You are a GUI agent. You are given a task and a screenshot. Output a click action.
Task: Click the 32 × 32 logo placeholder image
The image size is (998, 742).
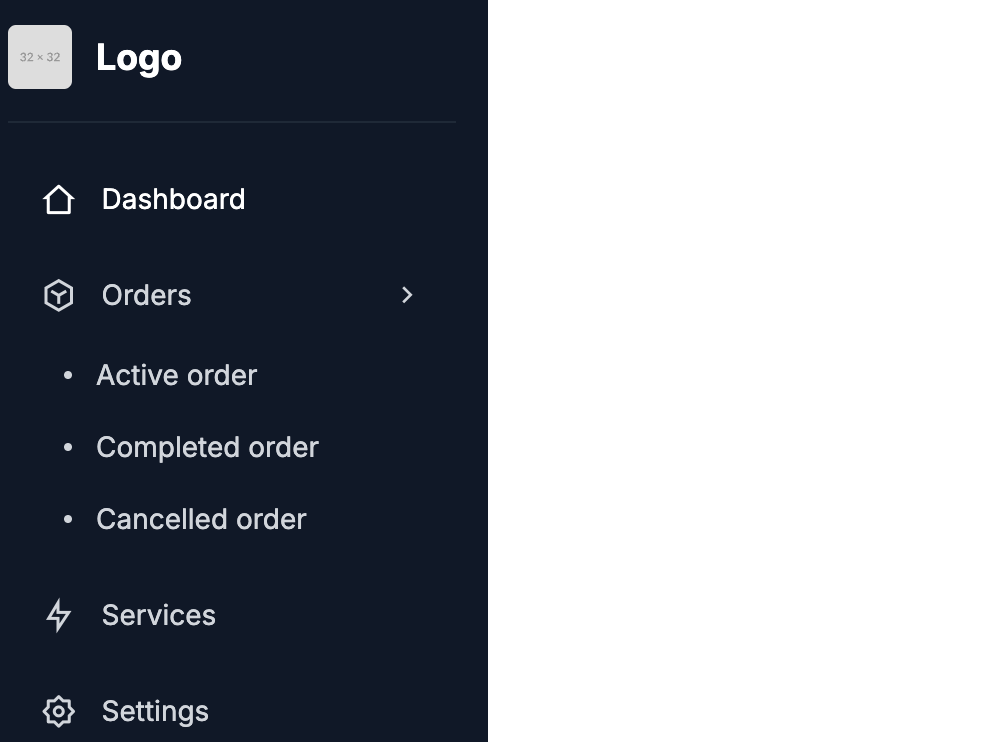[x=40, y=57]
